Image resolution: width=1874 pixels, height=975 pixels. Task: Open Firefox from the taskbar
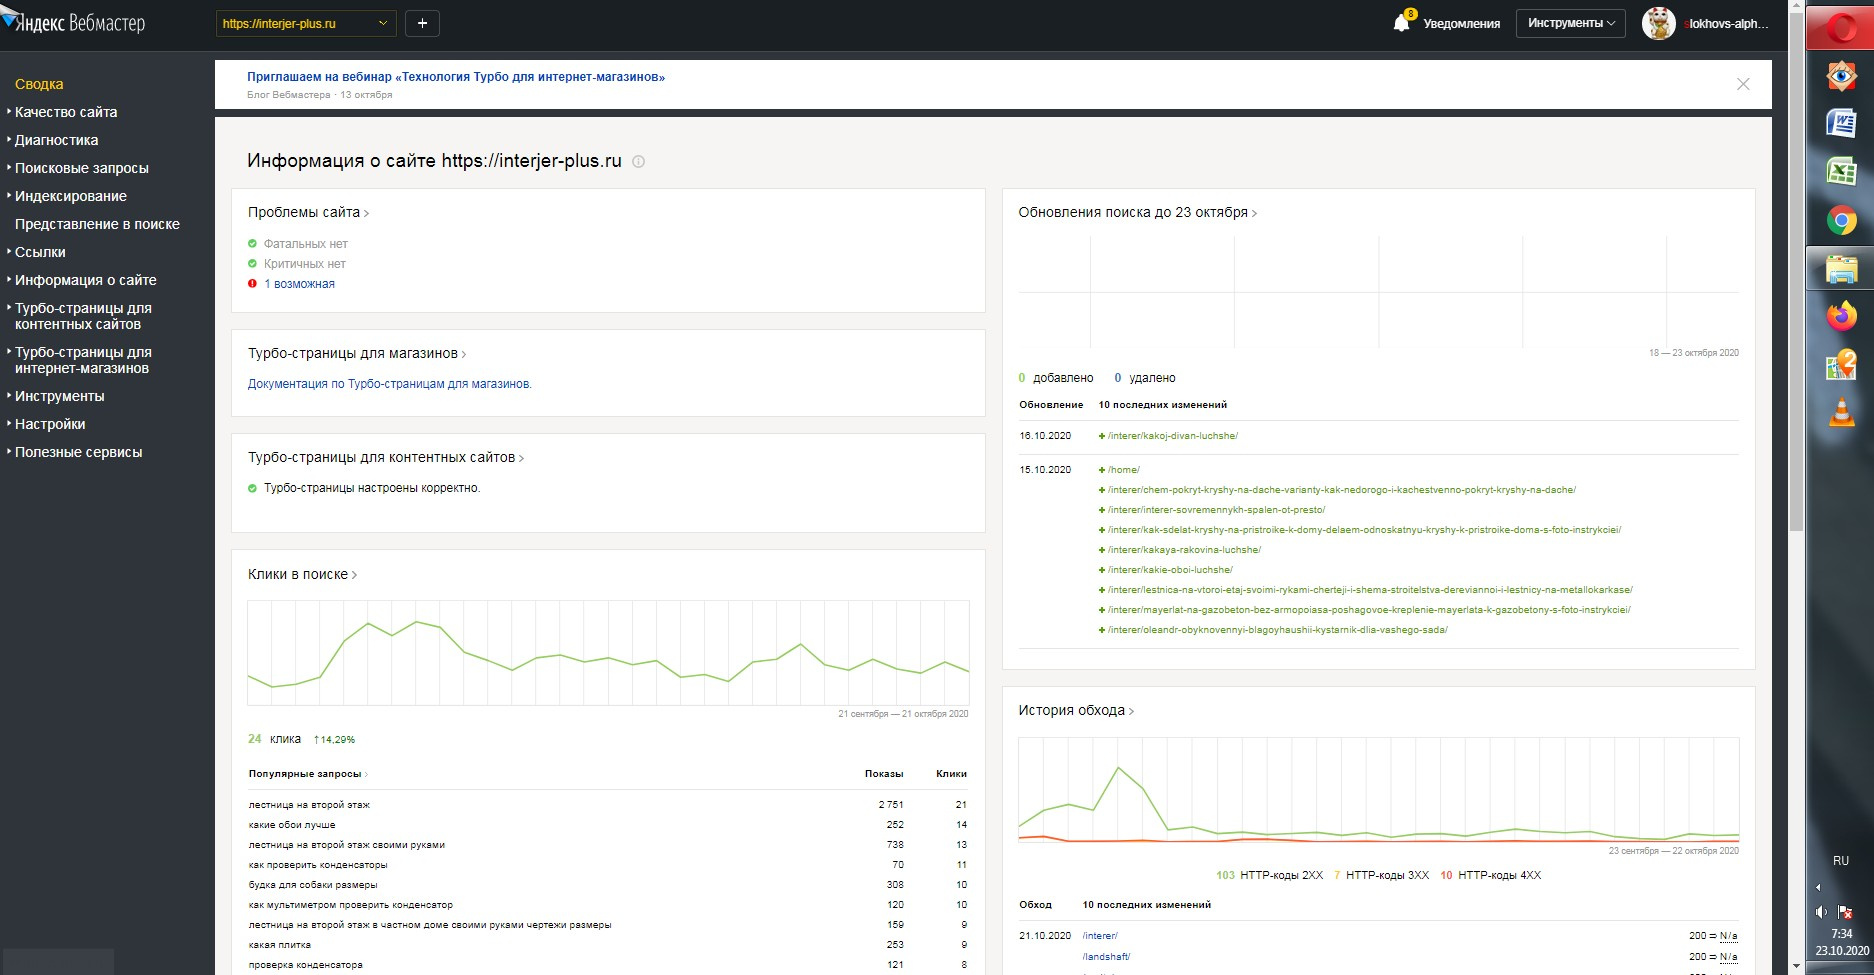[x=1841, y=316]
